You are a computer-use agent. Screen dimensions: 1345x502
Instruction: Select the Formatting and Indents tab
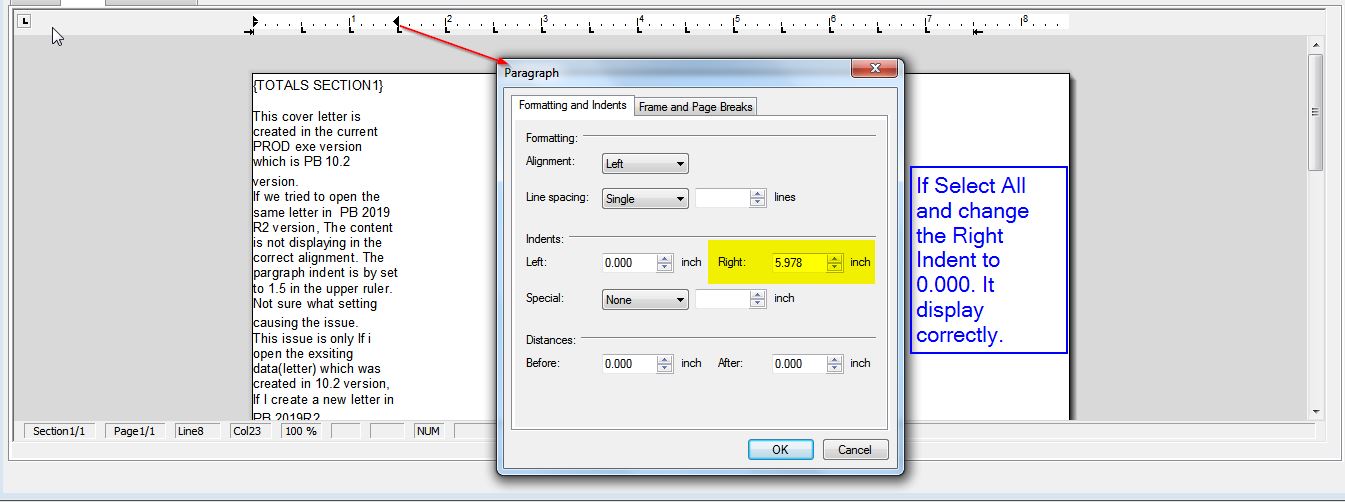click(572, 106)
